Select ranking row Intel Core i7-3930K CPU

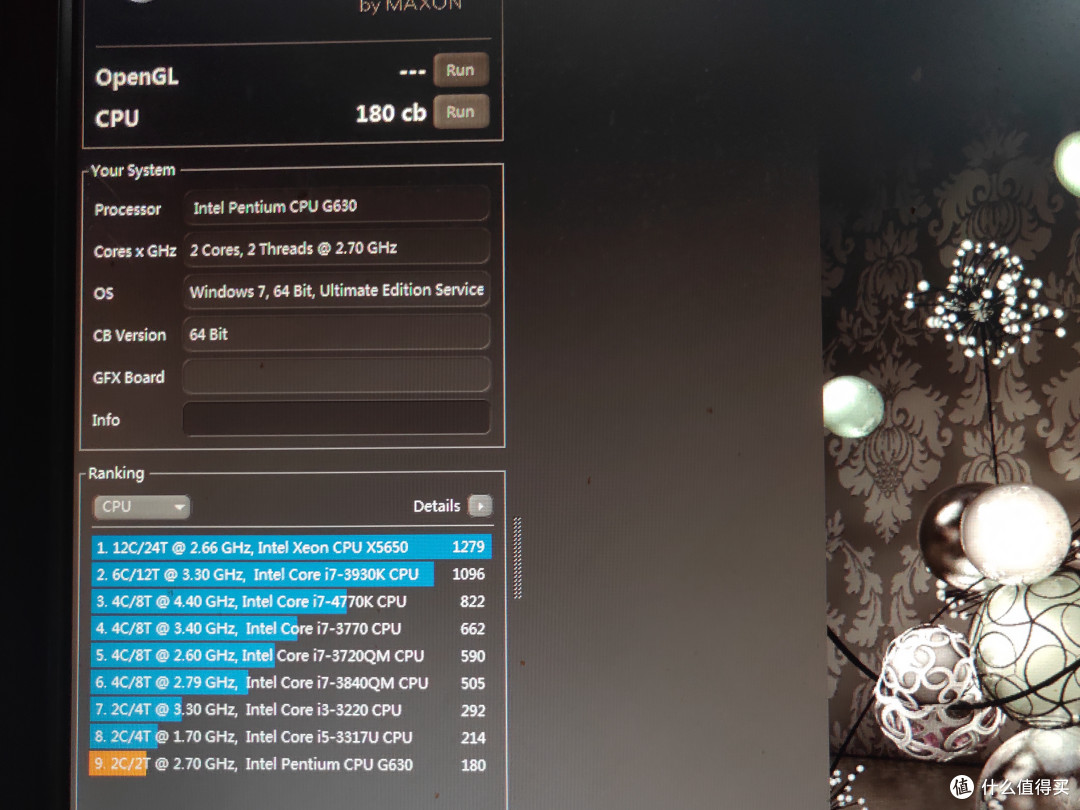point(291,574)
